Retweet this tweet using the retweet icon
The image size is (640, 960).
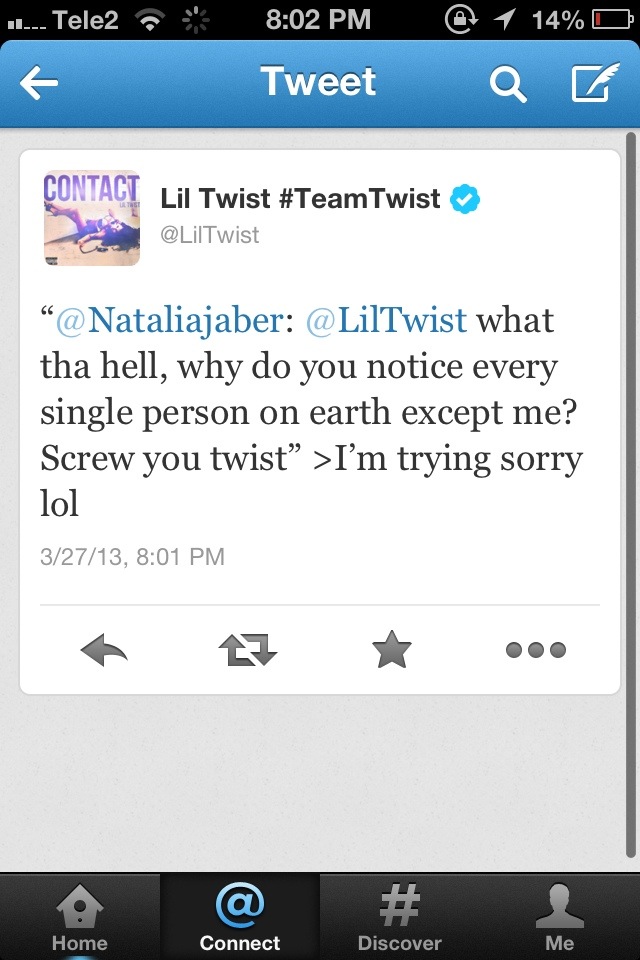247,650
